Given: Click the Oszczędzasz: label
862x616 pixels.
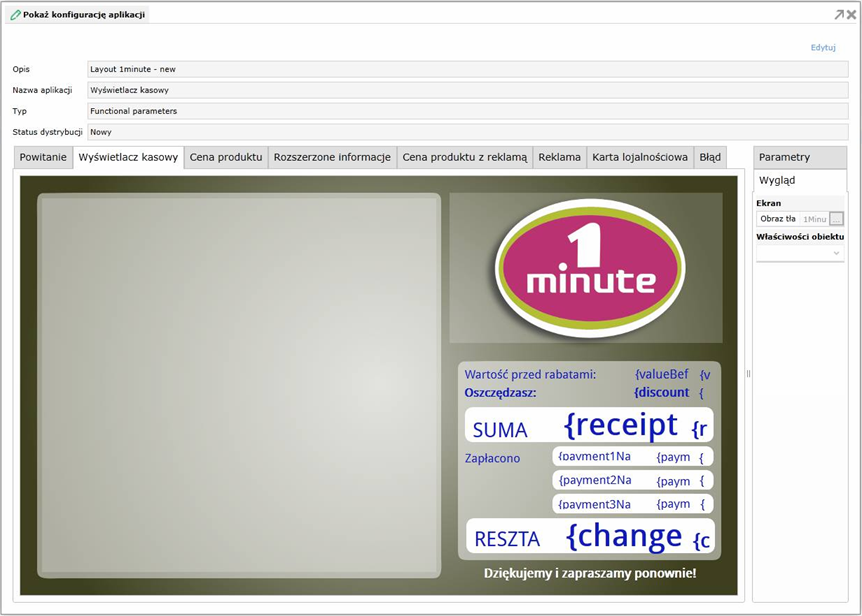Looking at the screenshot, I should coord(500,393).
